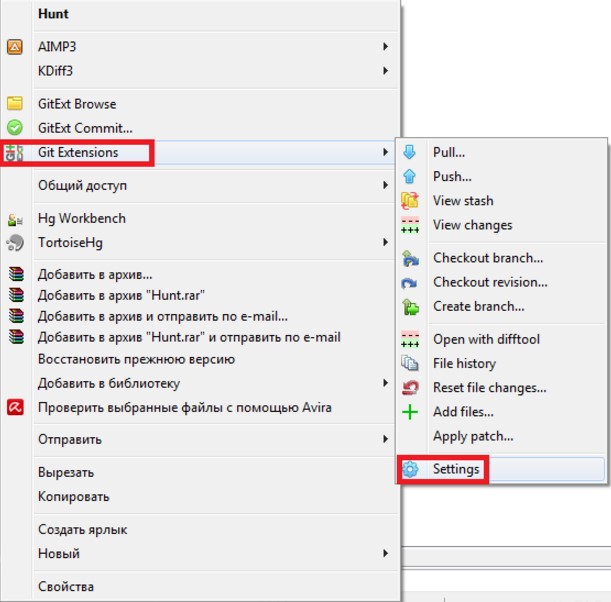
Task: Click the Checkout revision blue arrow icon
Action: tap(409, 283)
